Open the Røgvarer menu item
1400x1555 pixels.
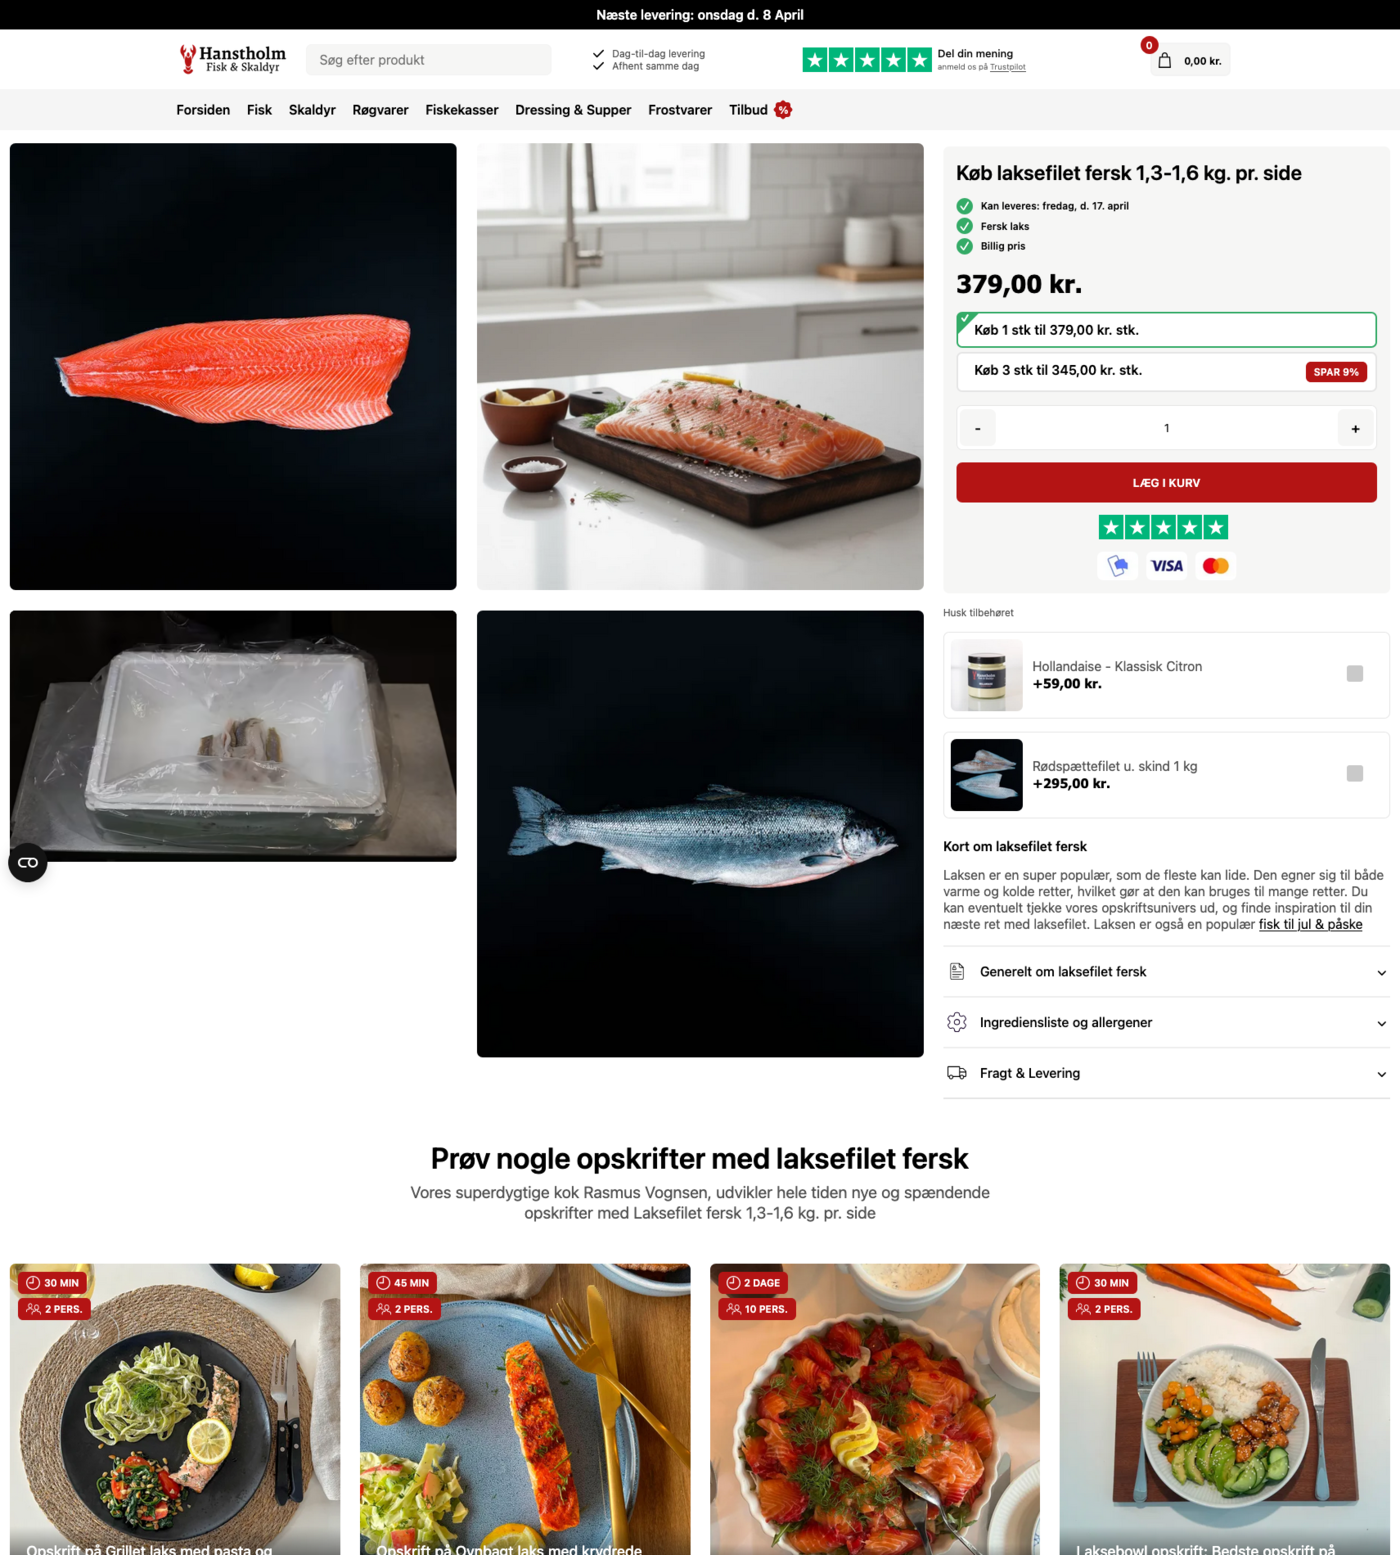tap(380, 110)
